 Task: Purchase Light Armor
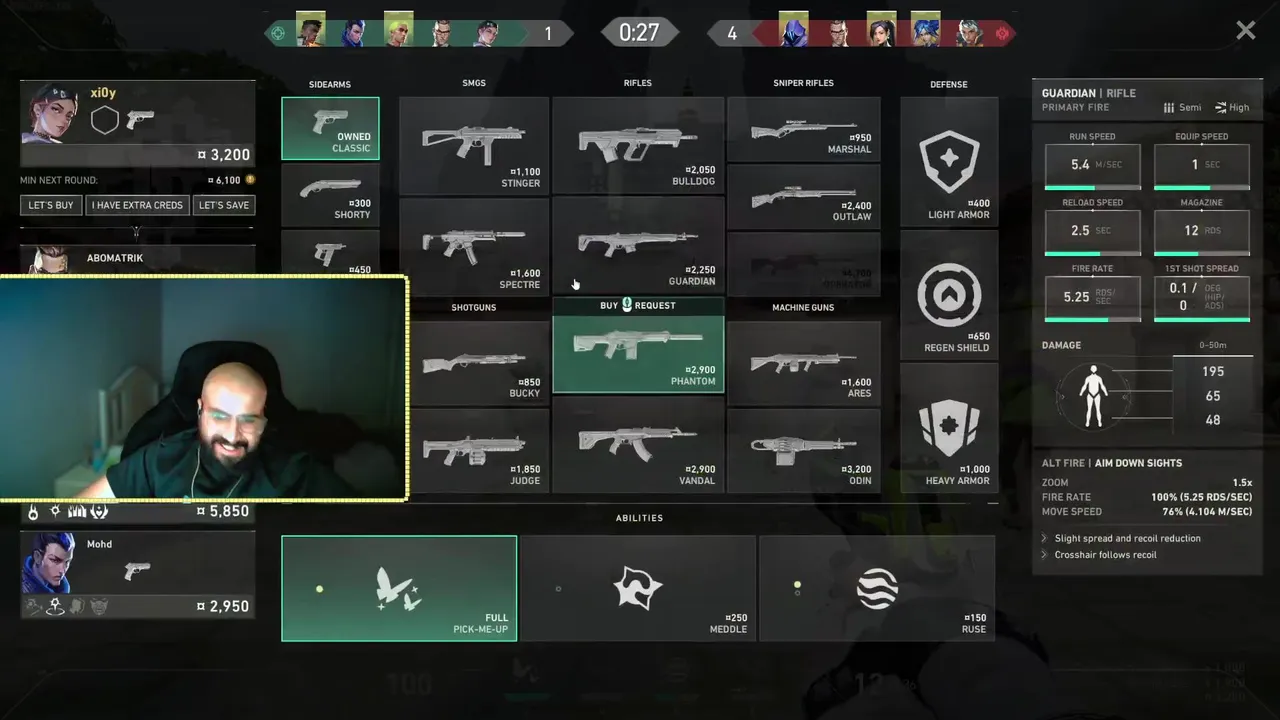click(949, 161)
